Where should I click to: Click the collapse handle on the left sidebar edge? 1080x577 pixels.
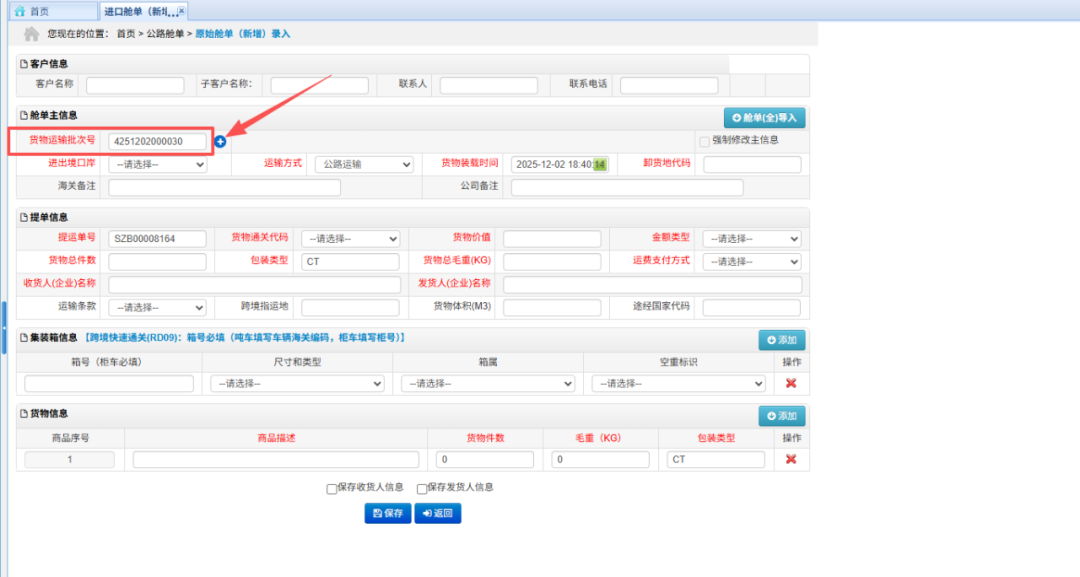pos(3,327)
